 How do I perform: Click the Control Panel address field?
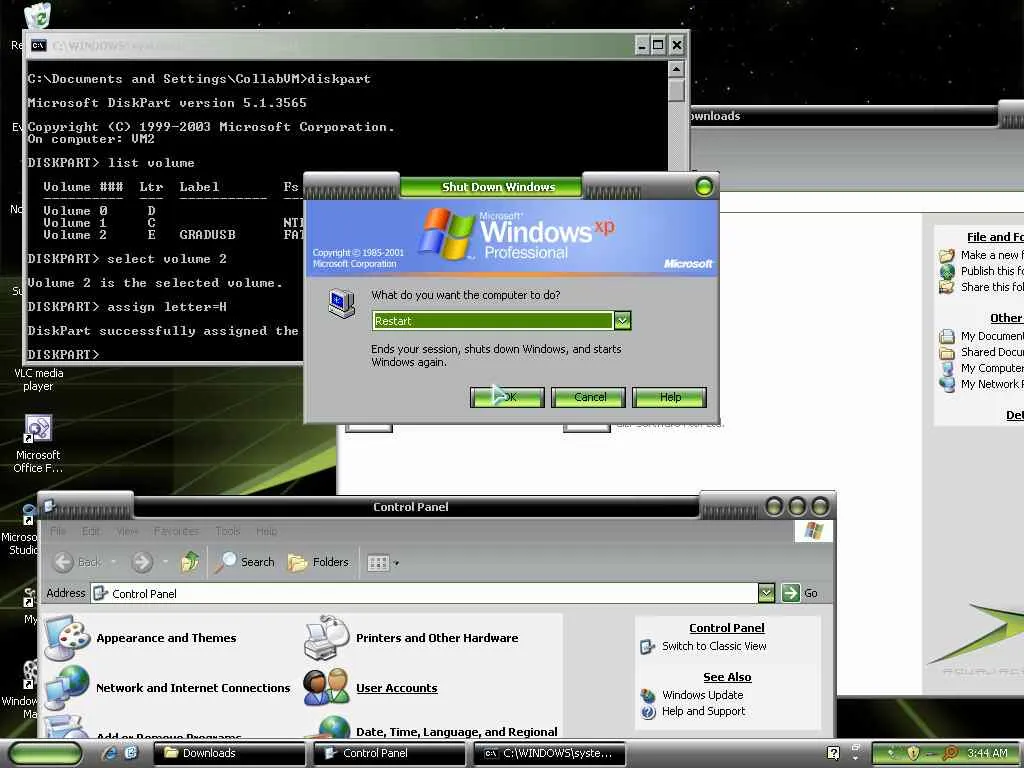pos(424,593)
